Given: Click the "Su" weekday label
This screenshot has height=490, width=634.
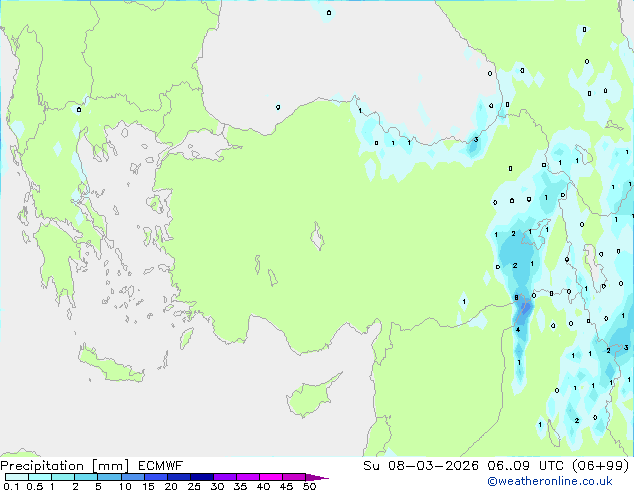Looking at the screenshot, I should click(371, 466).
